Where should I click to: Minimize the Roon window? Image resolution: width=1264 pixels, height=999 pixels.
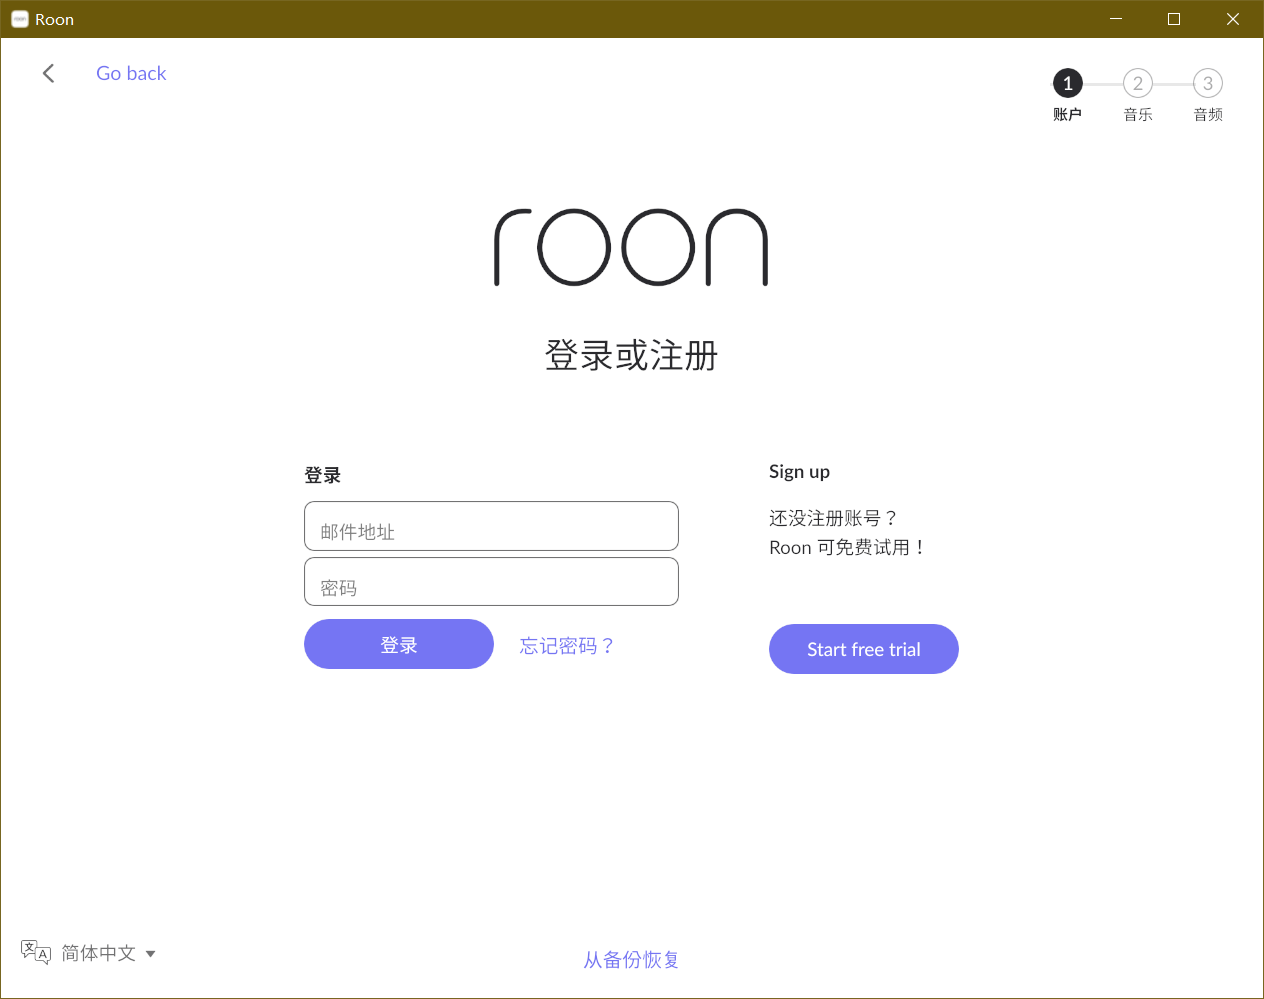[x=1116, y=19]
